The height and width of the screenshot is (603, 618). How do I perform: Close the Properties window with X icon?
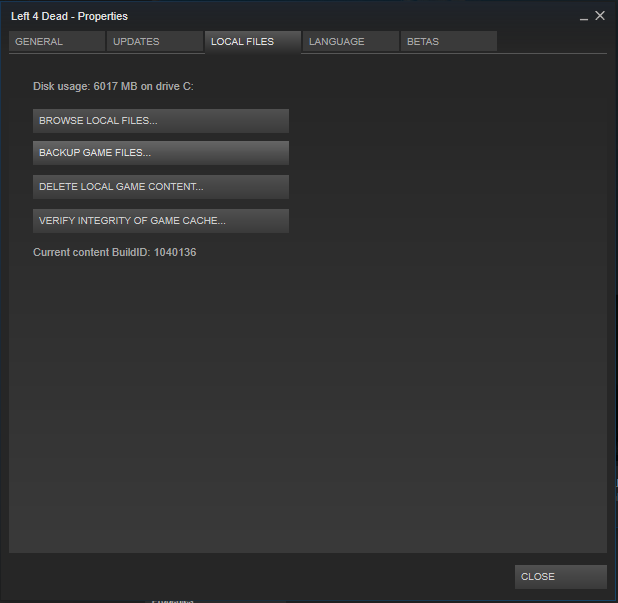(x=600, y=16)
